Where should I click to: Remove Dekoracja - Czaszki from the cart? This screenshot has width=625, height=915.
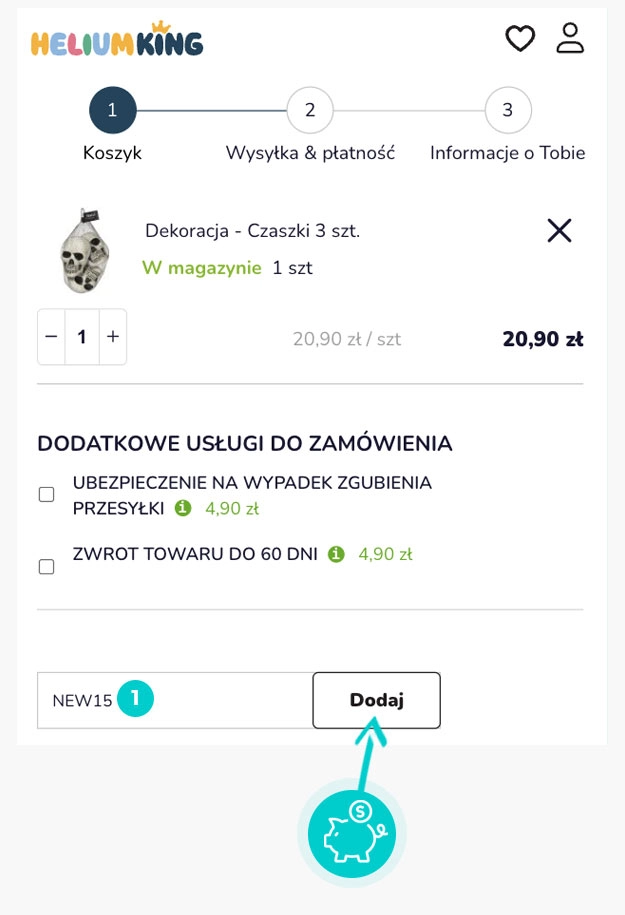point(559,231)
